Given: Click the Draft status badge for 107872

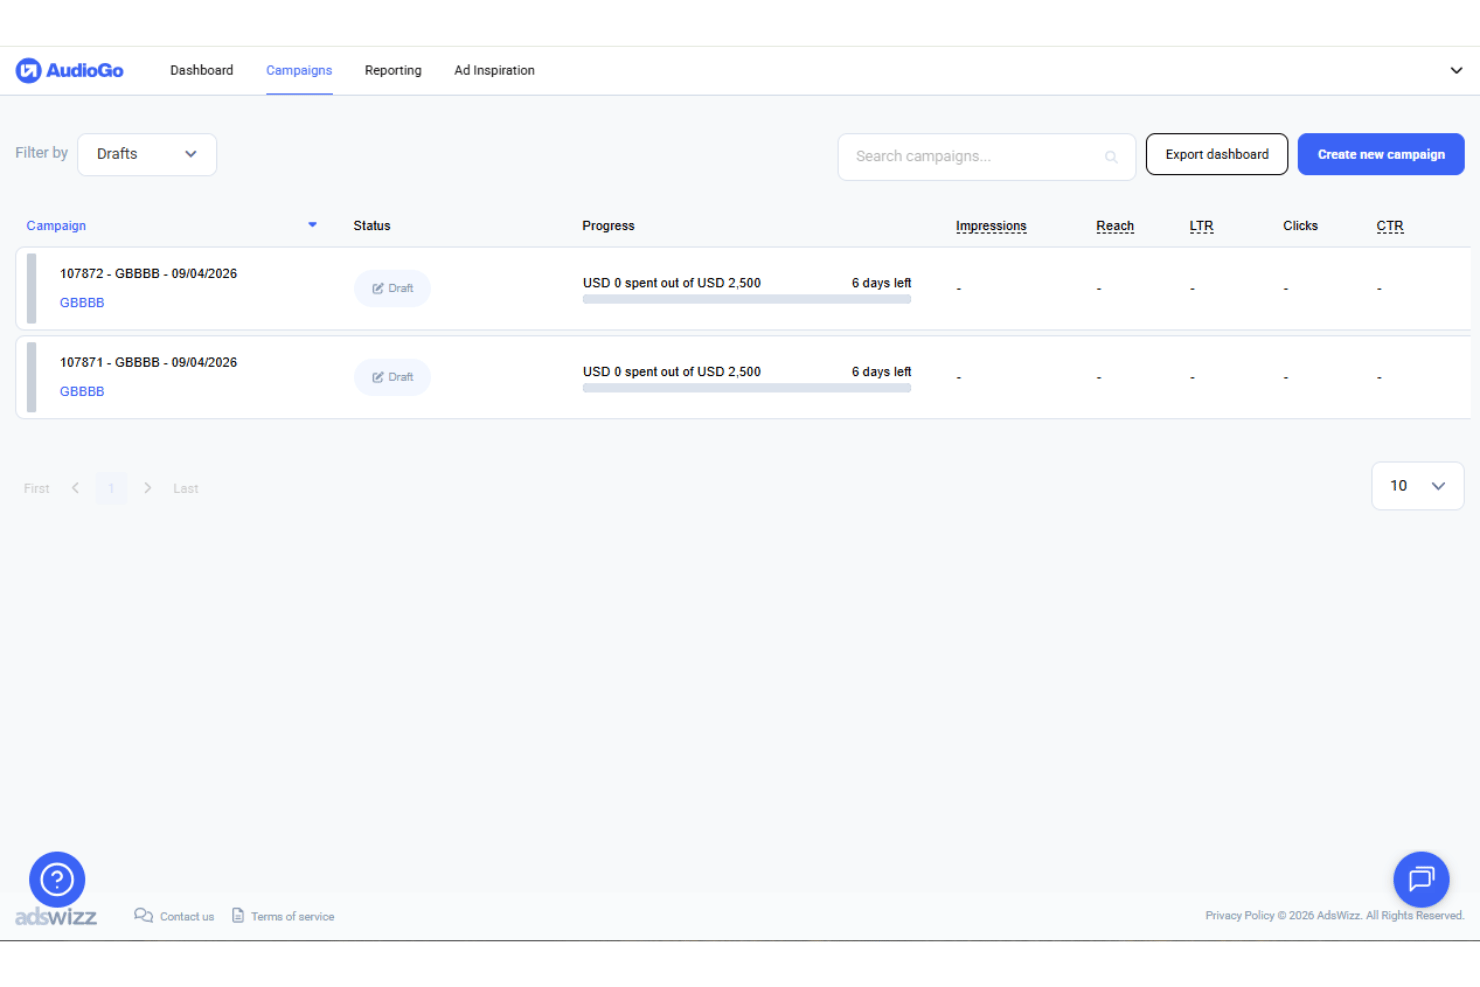Looking at the screenshot, I should click(x=392, y=288).
